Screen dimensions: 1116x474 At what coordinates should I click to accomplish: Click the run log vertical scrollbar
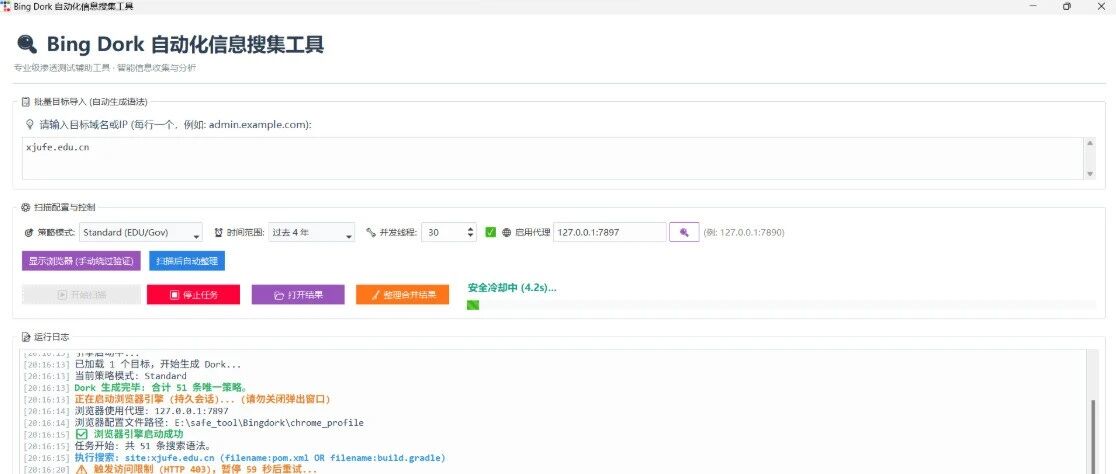coord(1094,436)
